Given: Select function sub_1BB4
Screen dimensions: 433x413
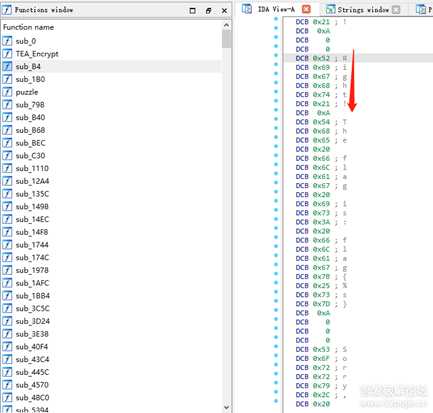Looking at the screenshot, I should coord(32,296).
